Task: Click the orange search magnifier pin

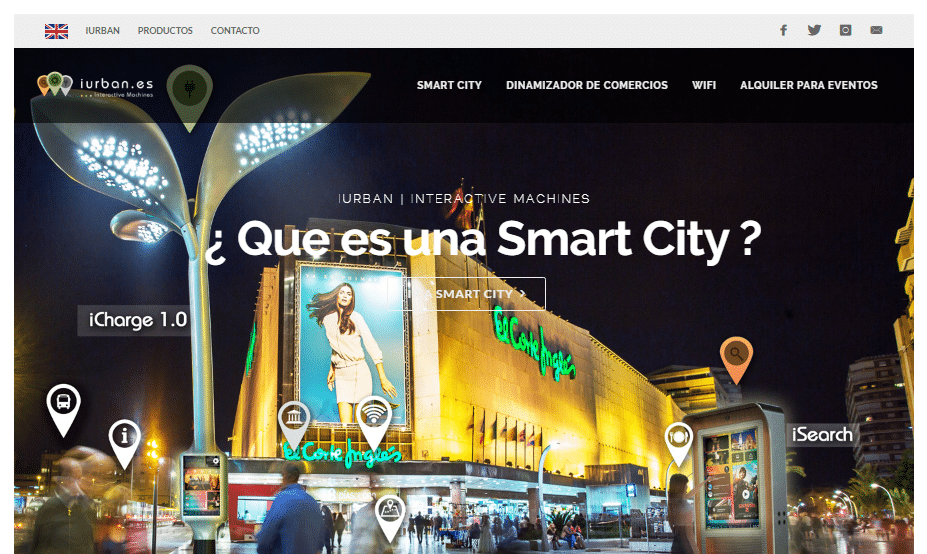Action: [736, 359]
